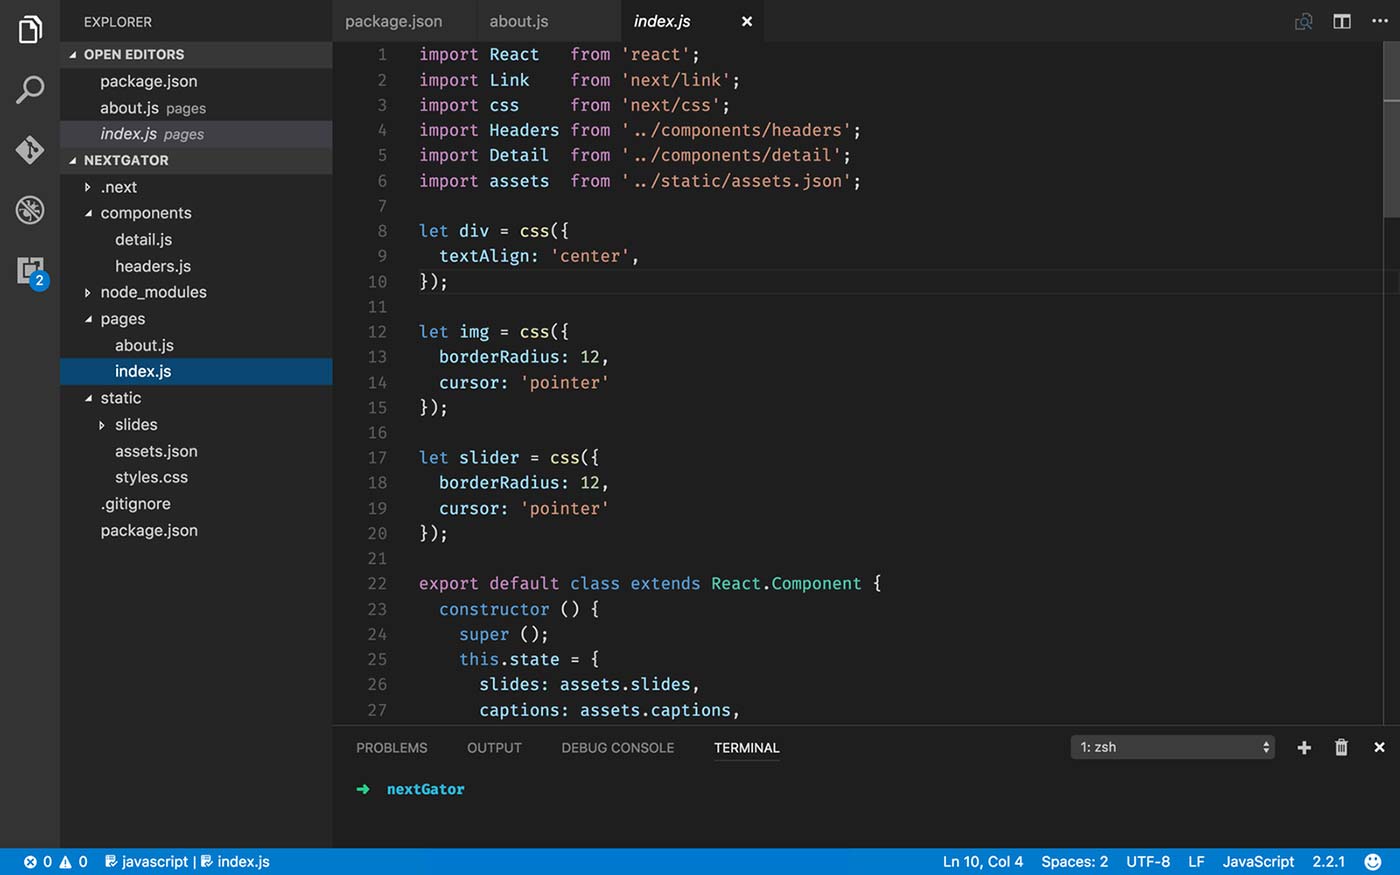The width and height of the screenshot is (1400, 875).
Task: Open the Source Control icon
Action: click(x=29, y=150)
